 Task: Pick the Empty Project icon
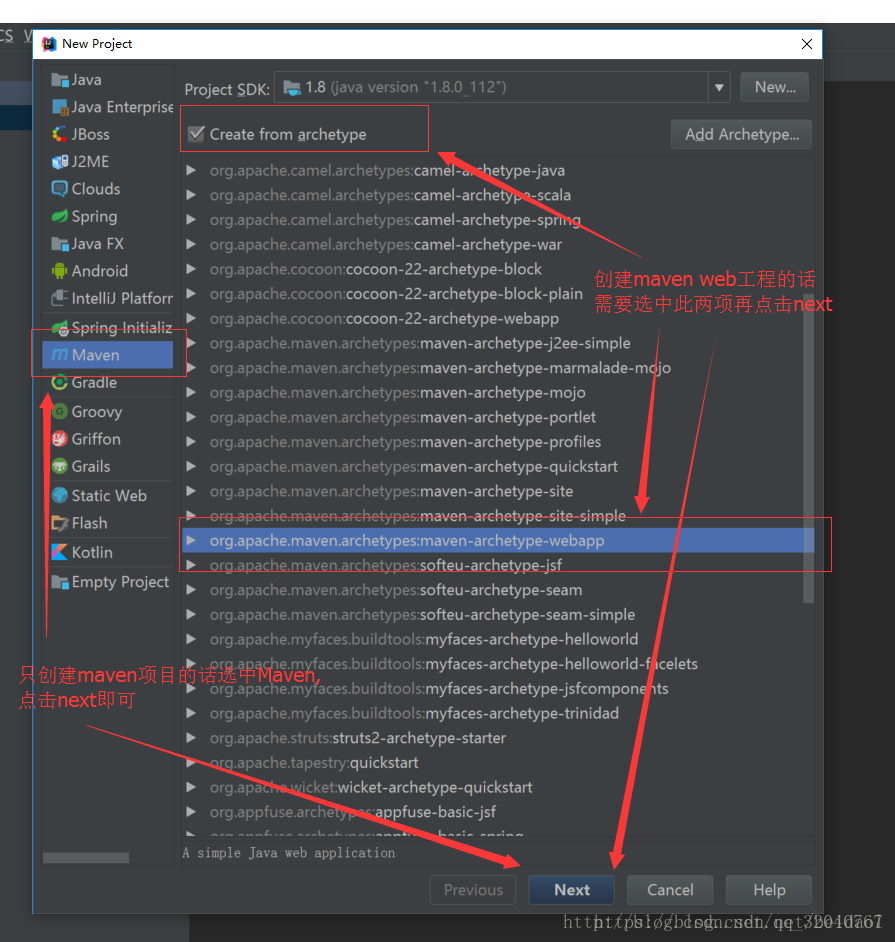(59, 583)
